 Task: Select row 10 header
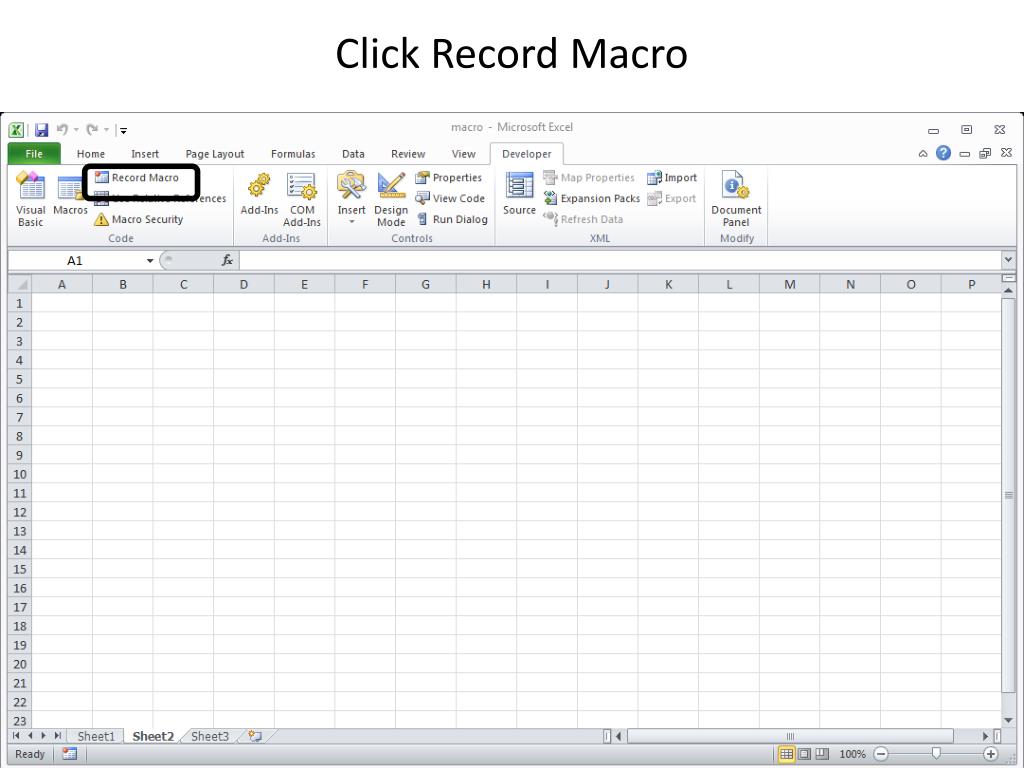click(x=20, y=474)
